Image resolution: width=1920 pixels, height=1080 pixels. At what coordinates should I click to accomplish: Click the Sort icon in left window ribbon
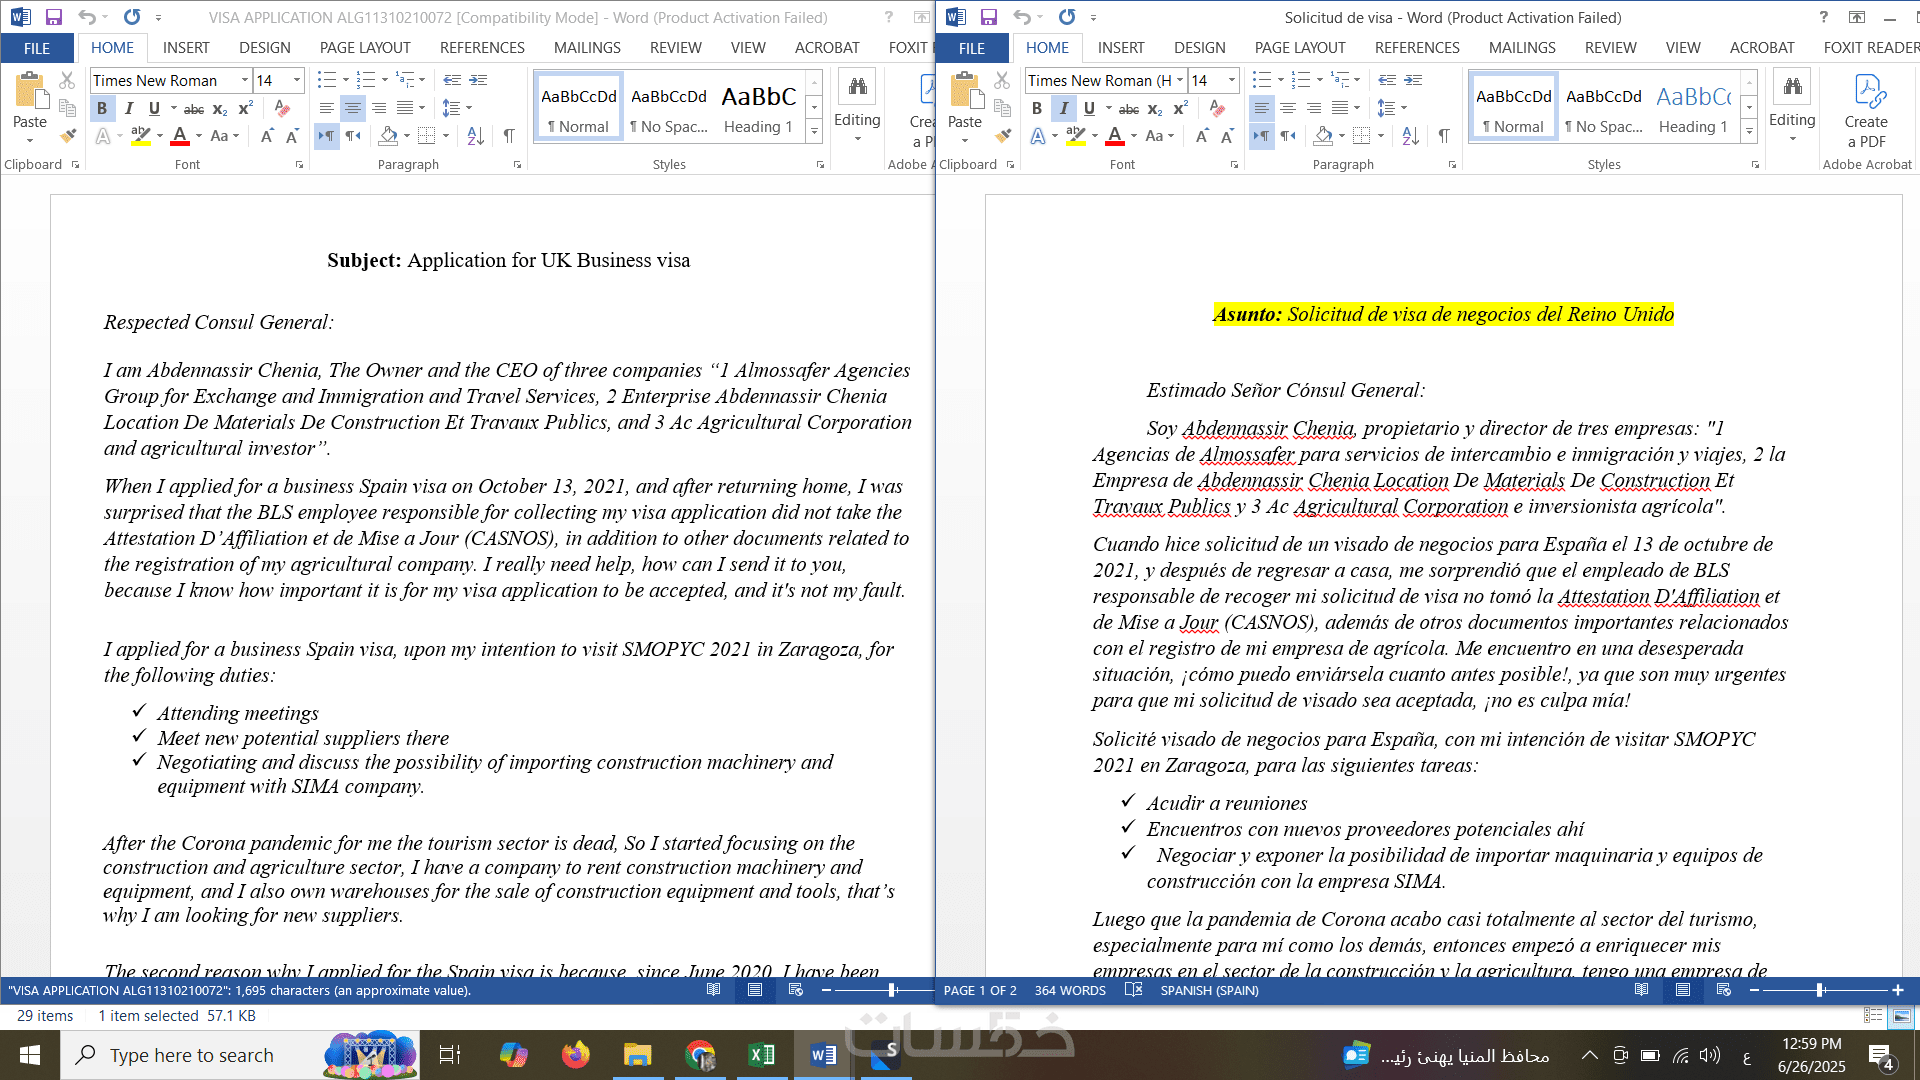476,136
